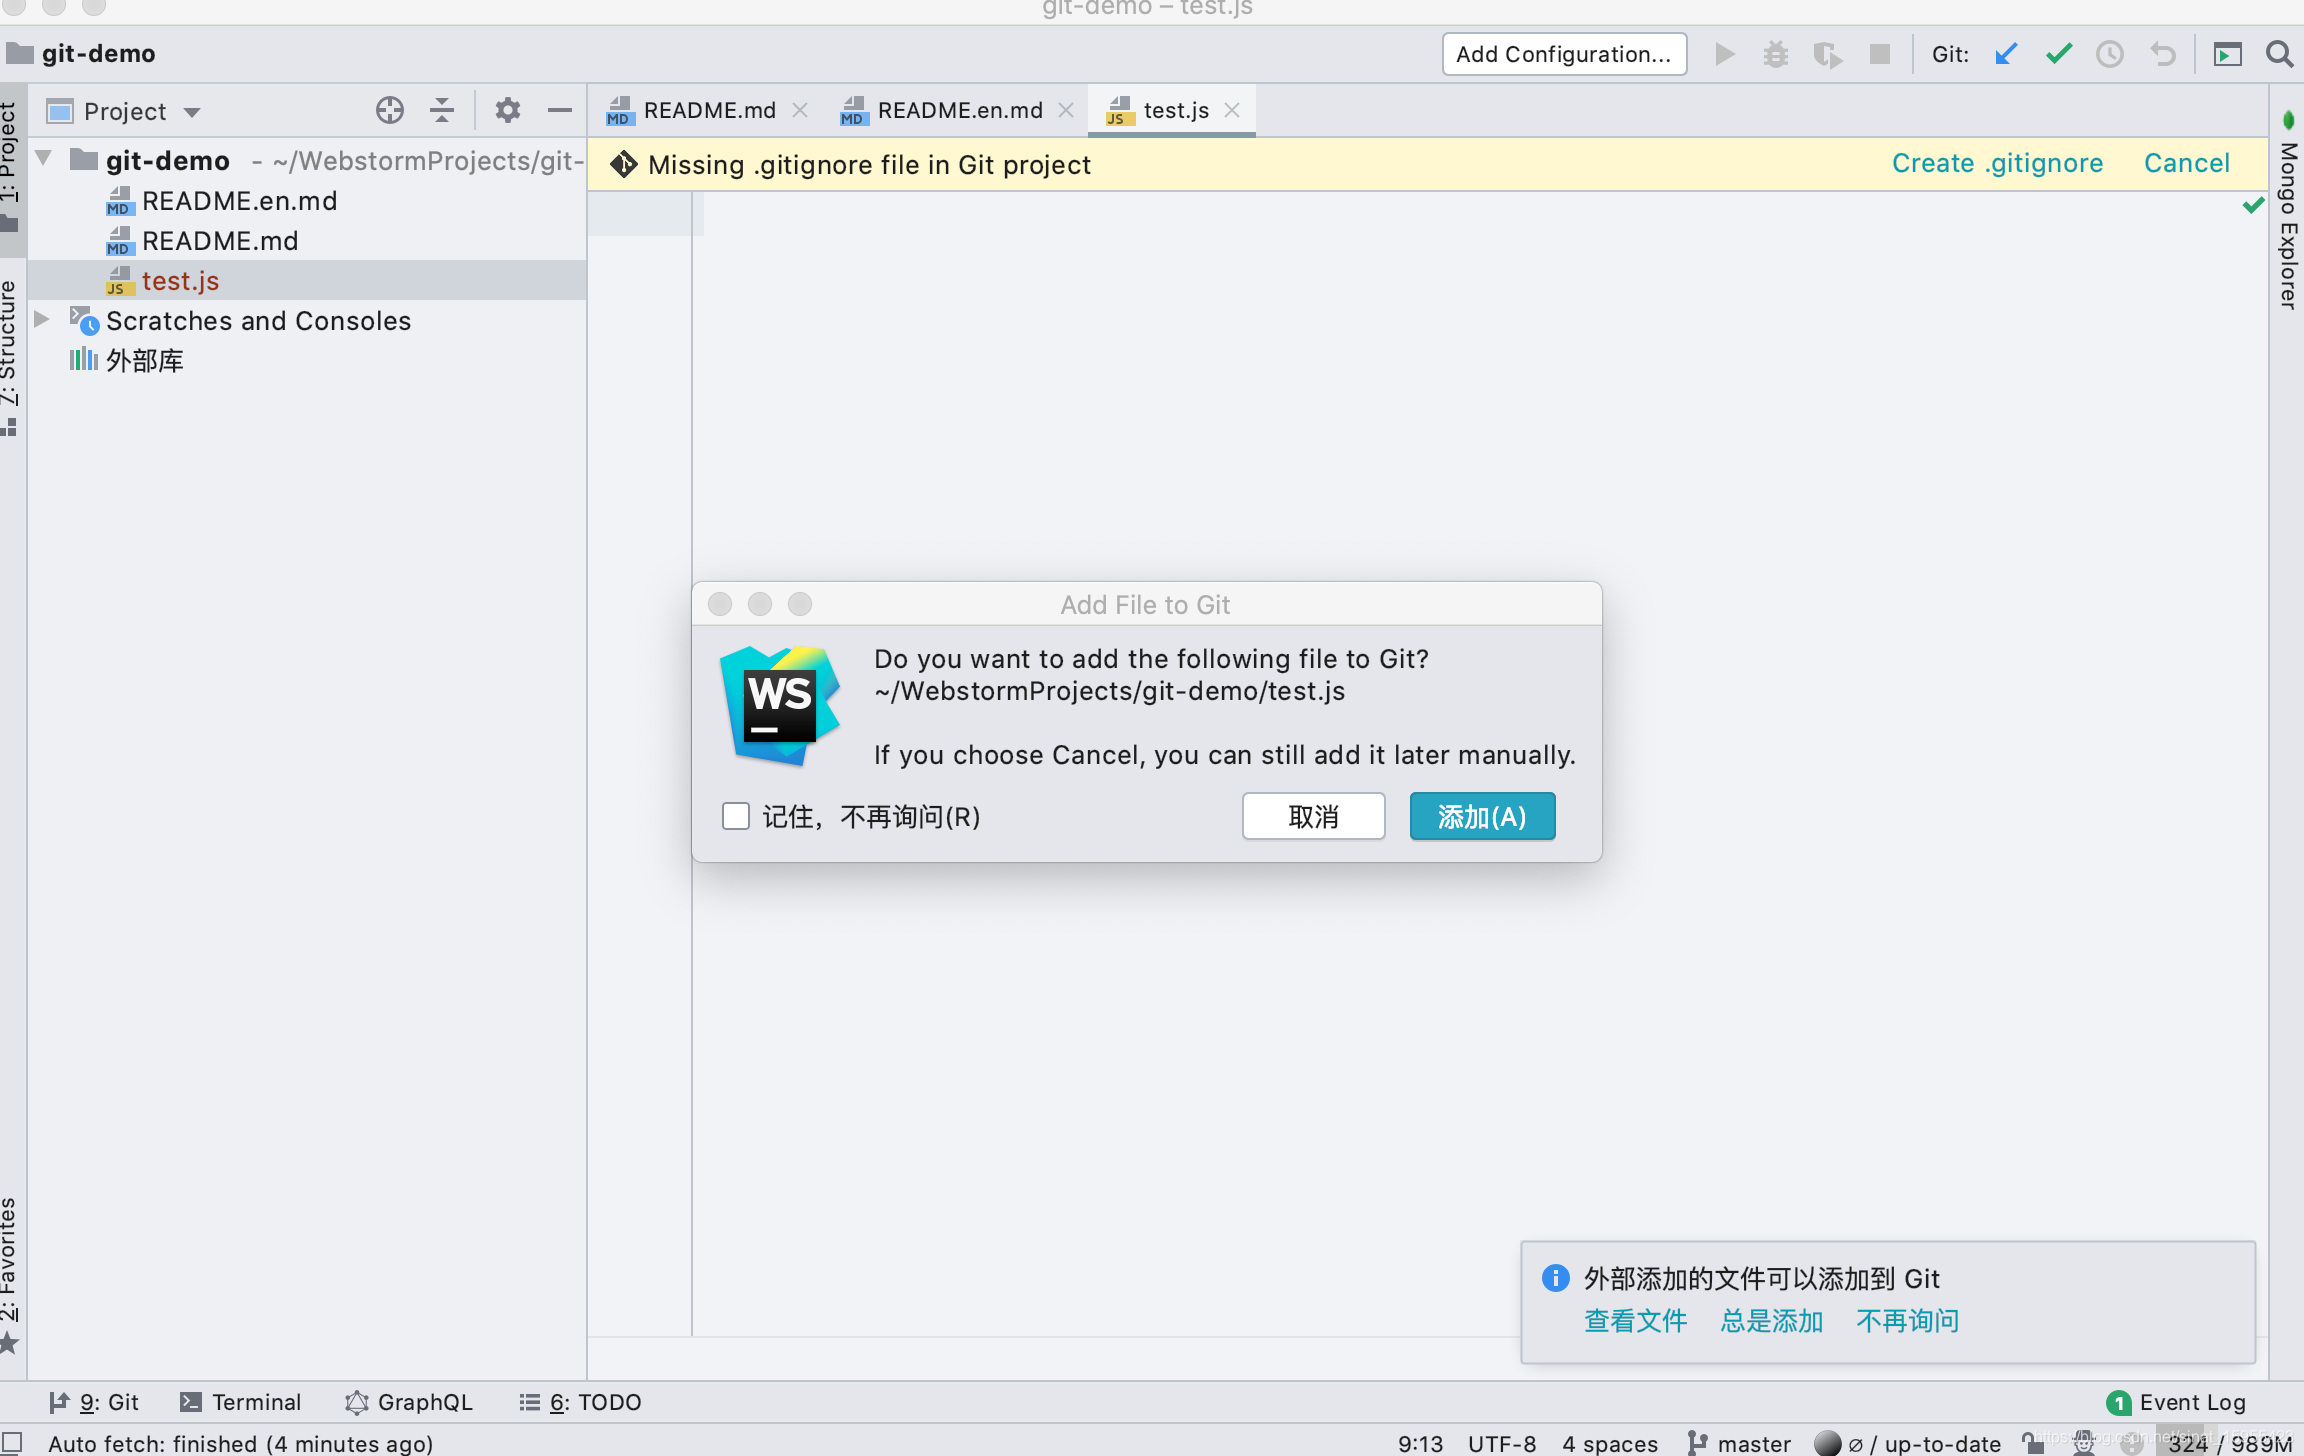Open the master branch popup

pyautogui.click(x=1740, y=1443)
